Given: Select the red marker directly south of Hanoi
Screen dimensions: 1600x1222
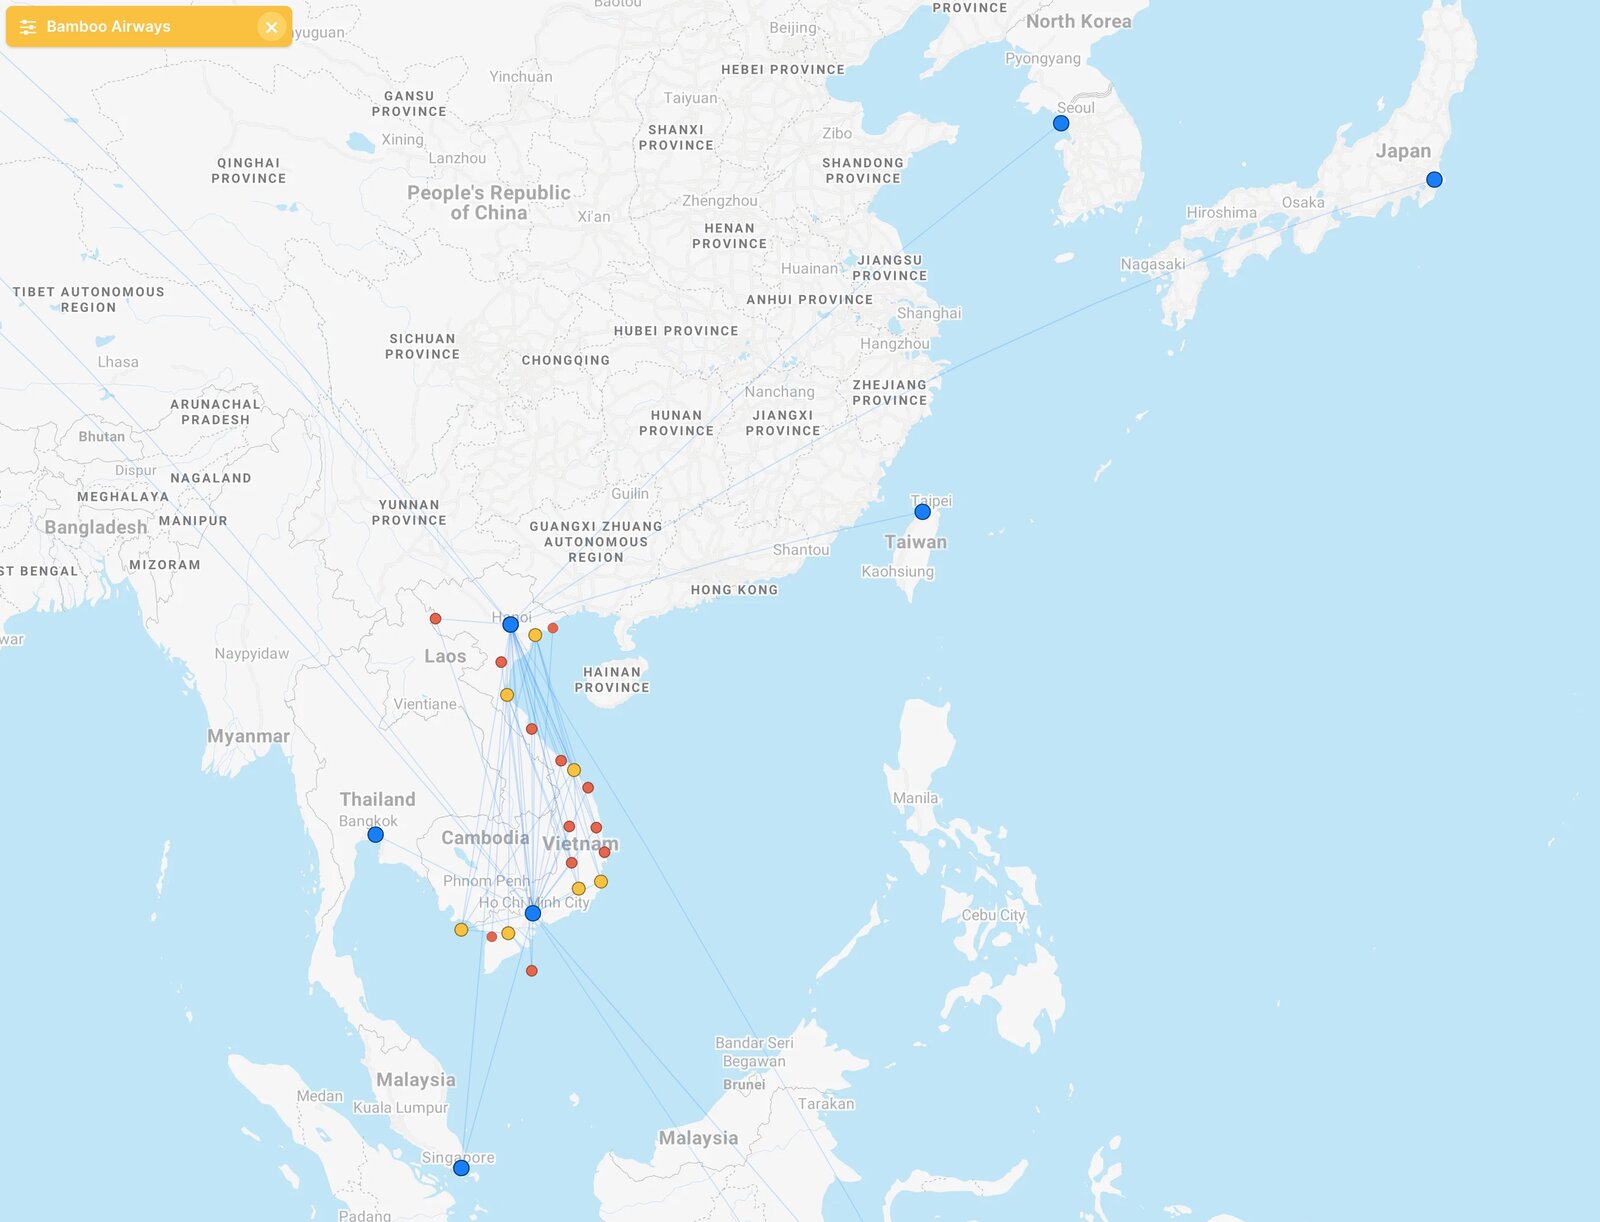Looking at the screenshot, I should pyautogui.click(x=501, y=662).
